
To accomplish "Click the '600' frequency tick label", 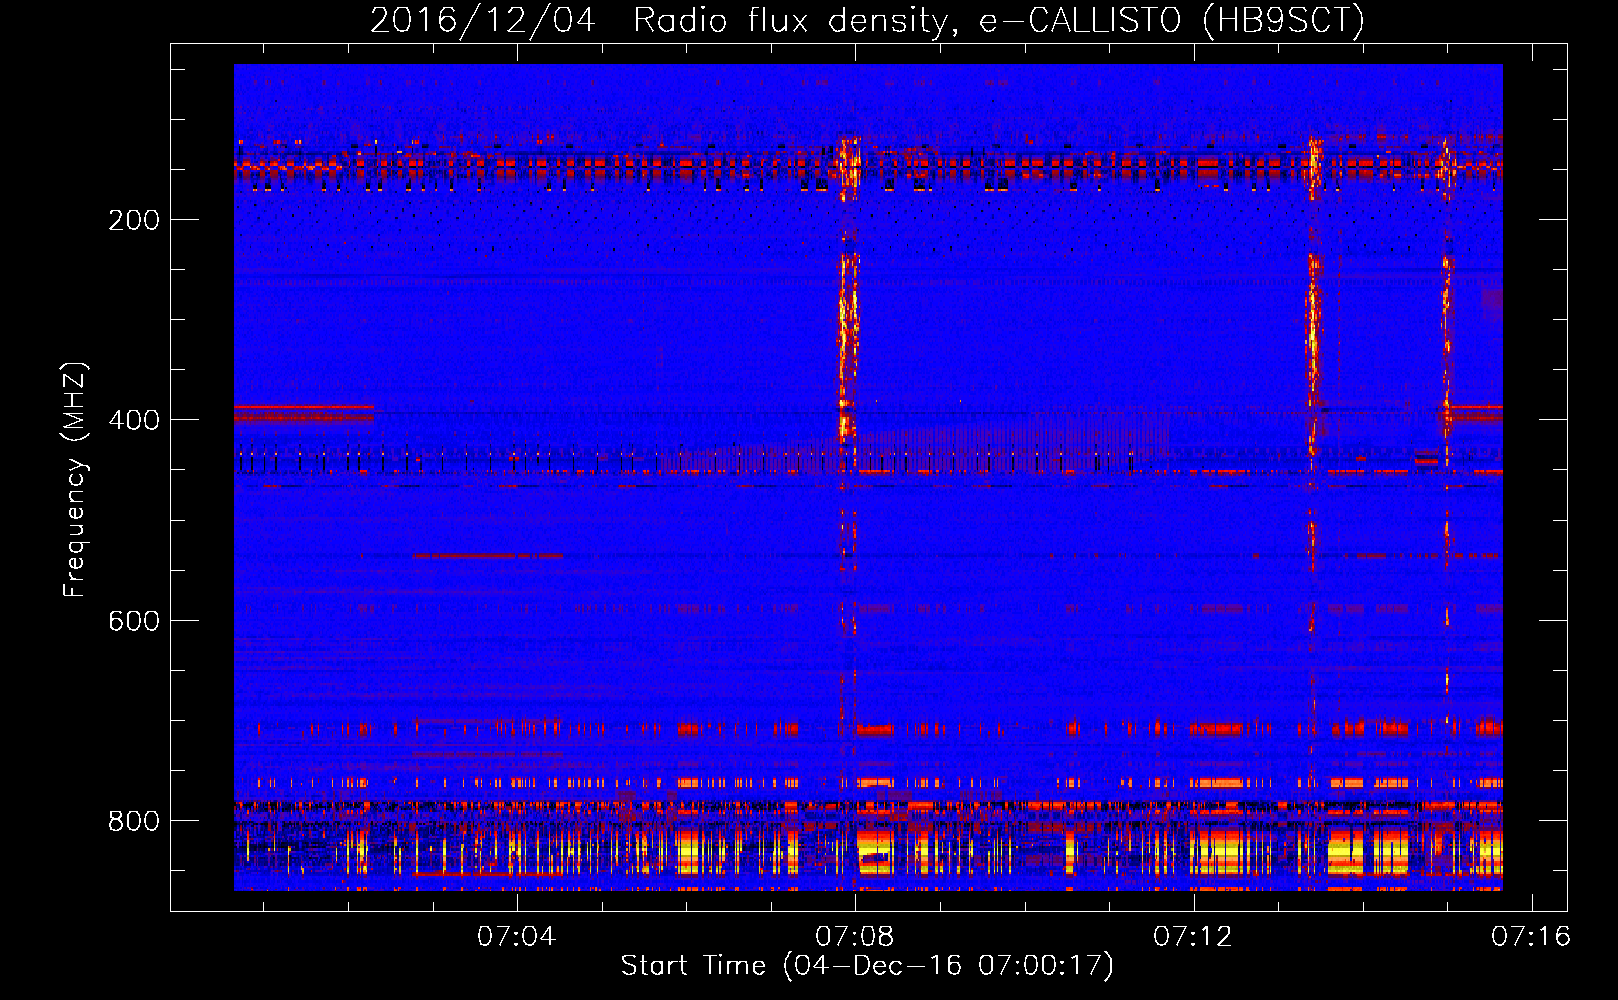I will click(134, 621).
